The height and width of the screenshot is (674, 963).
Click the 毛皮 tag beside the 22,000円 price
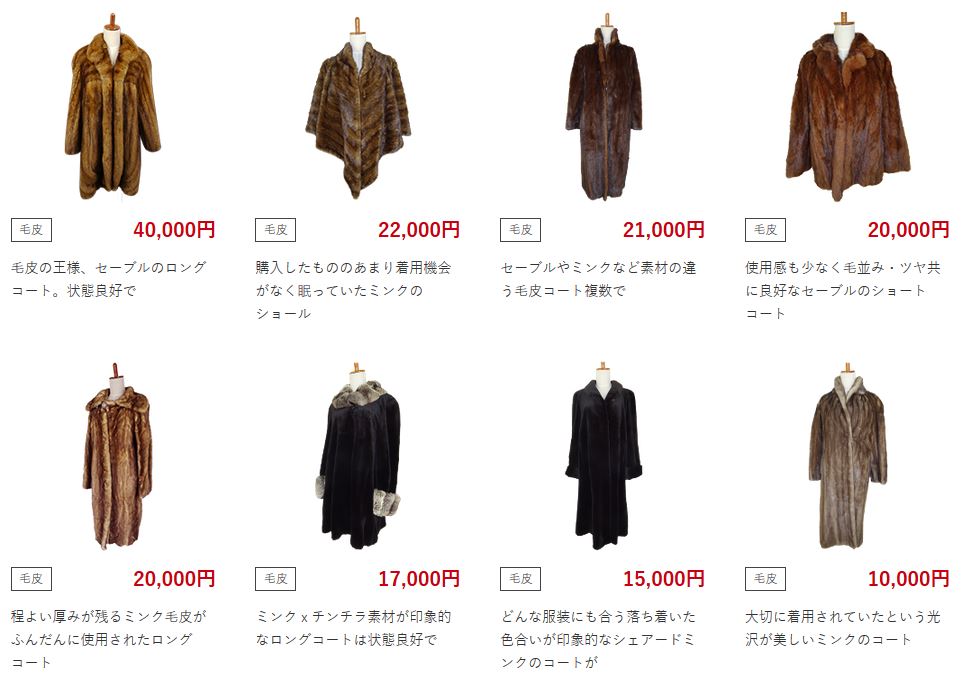point(276,230)
